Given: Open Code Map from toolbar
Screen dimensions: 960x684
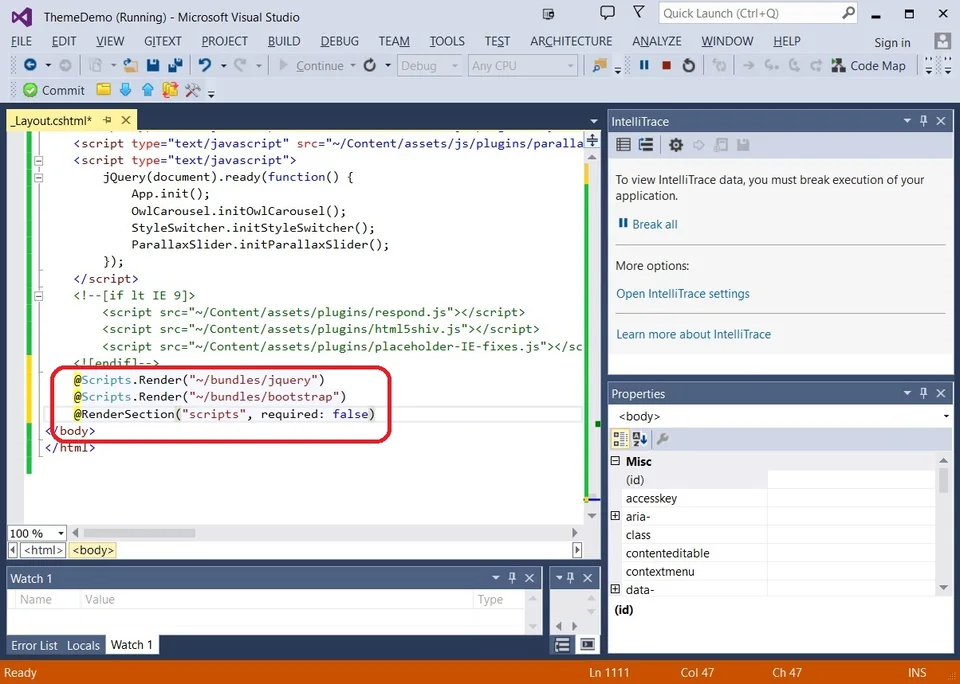Looking at the screenshot, I should [868, 66].
